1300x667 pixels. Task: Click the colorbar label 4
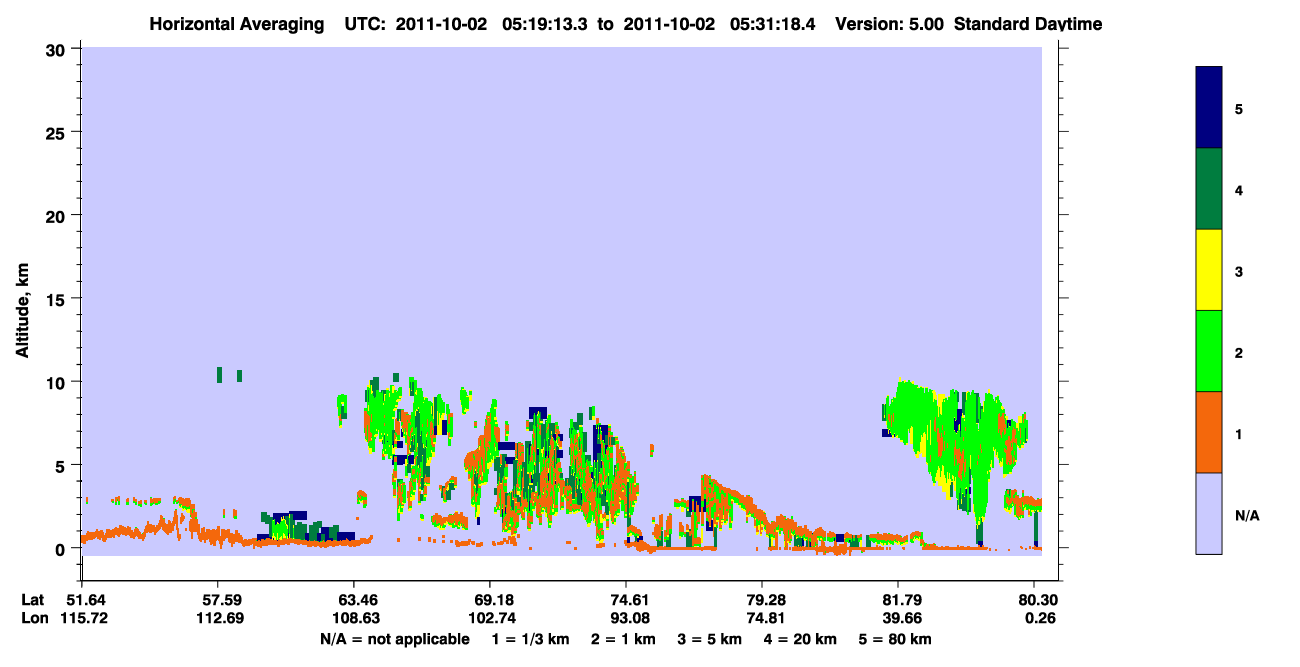click(1239, 190)
